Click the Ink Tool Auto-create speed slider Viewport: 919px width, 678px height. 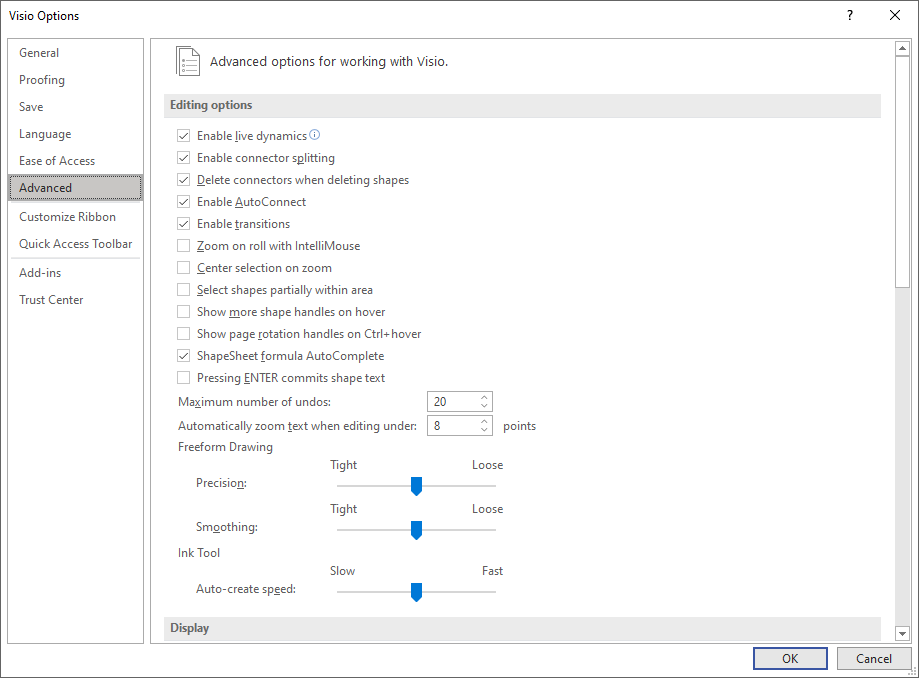(x=416, y=592)
